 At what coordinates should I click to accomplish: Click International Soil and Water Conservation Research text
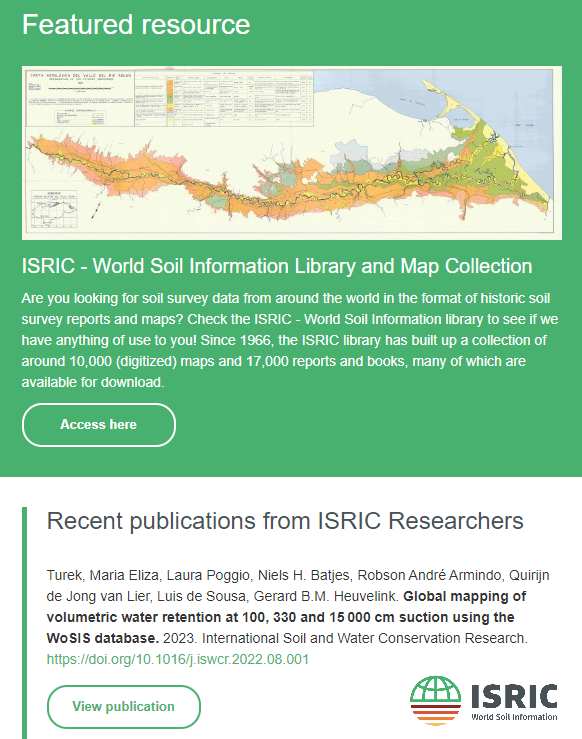365,638
